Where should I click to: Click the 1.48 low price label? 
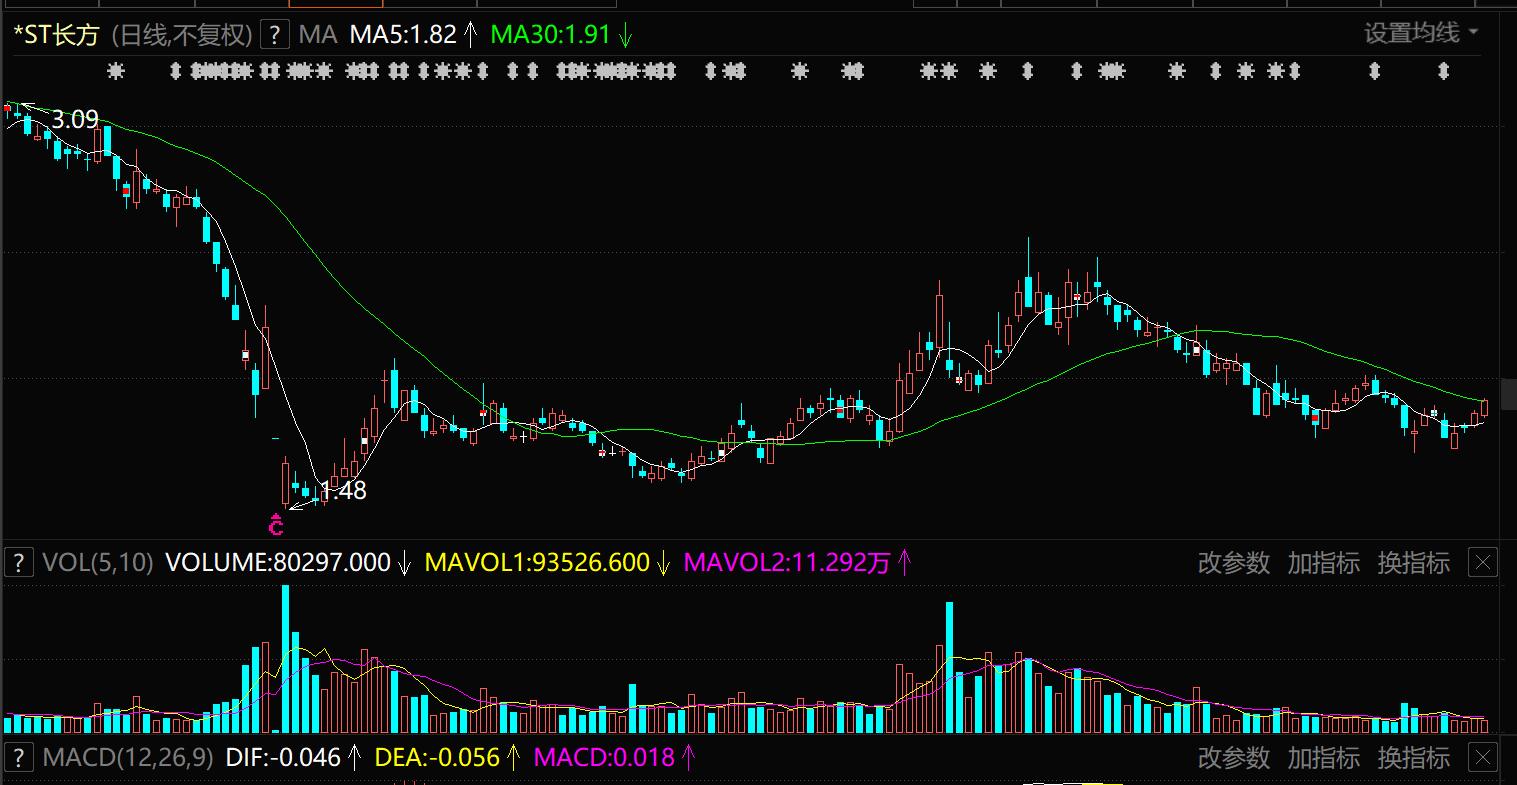click(343, 491)
